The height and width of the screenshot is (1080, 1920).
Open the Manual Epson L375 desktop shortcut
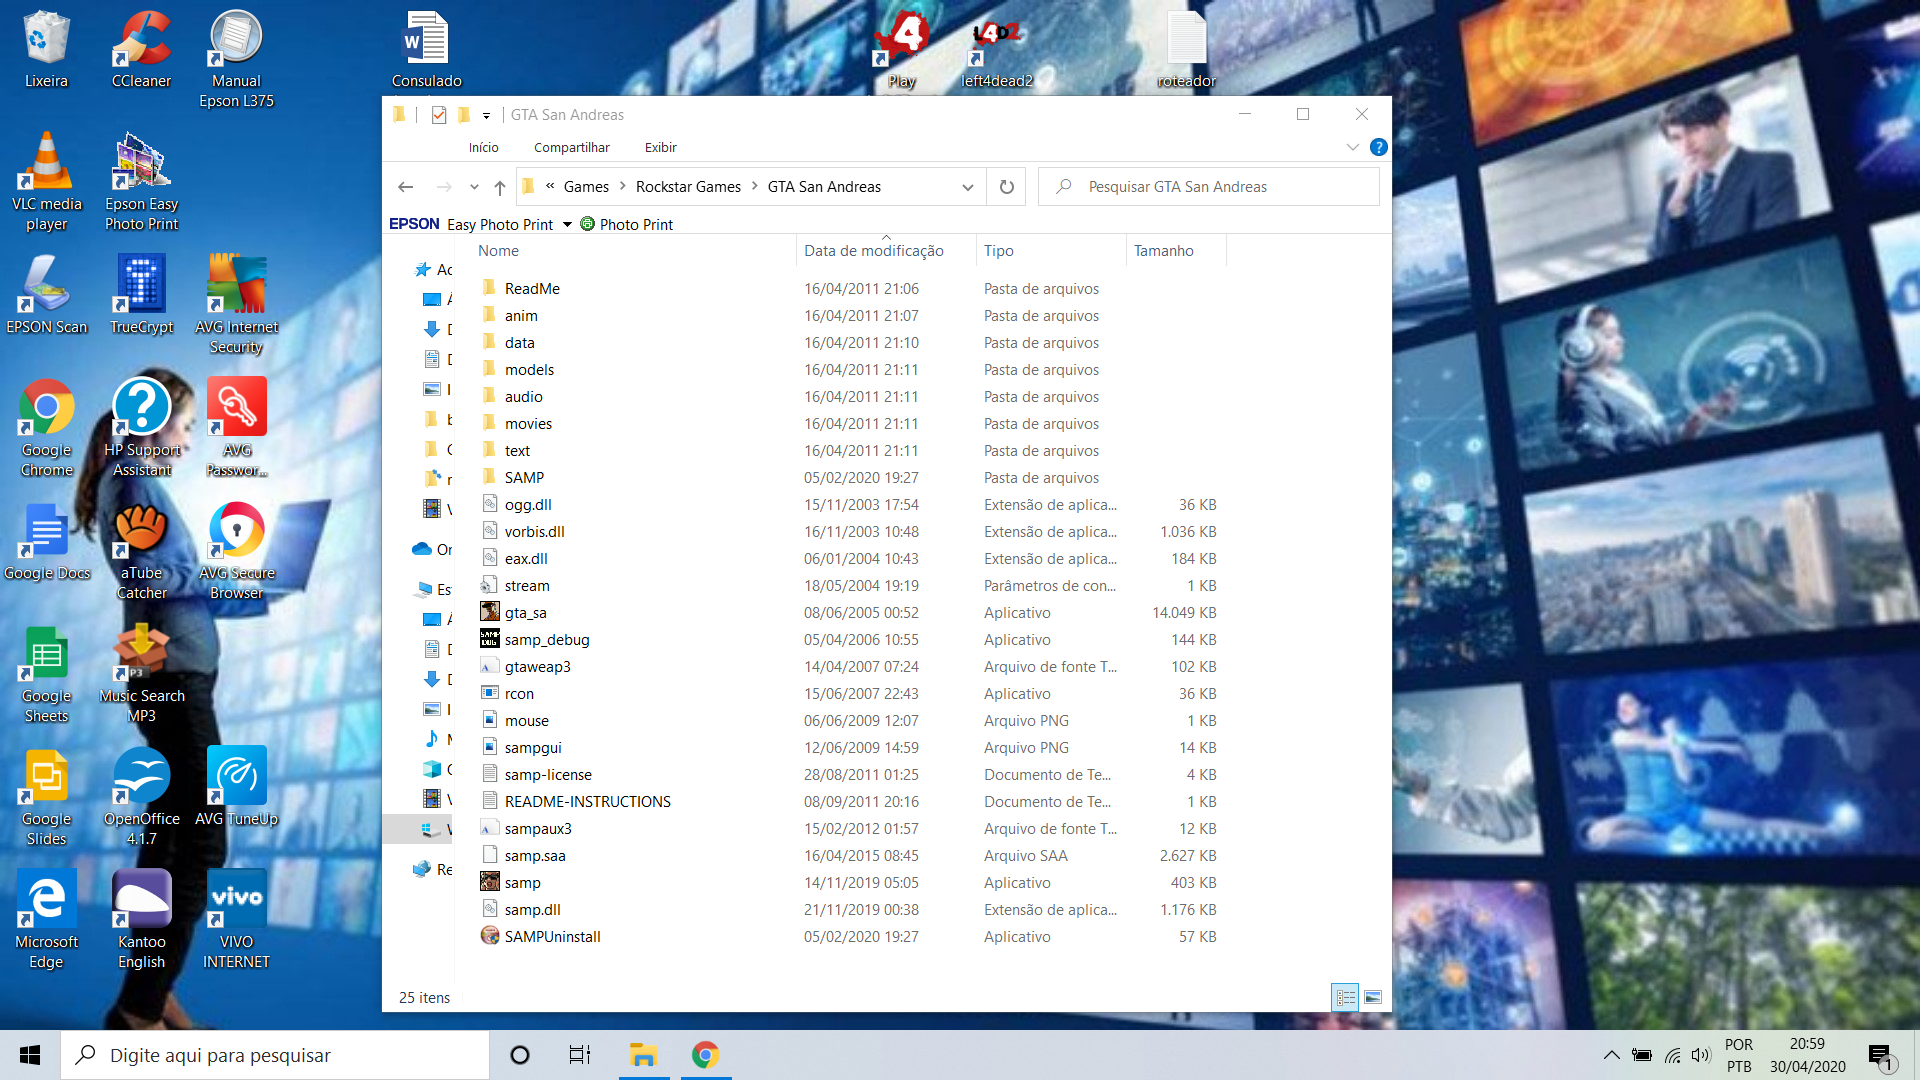pyautogui.click(x=236, y=60)
